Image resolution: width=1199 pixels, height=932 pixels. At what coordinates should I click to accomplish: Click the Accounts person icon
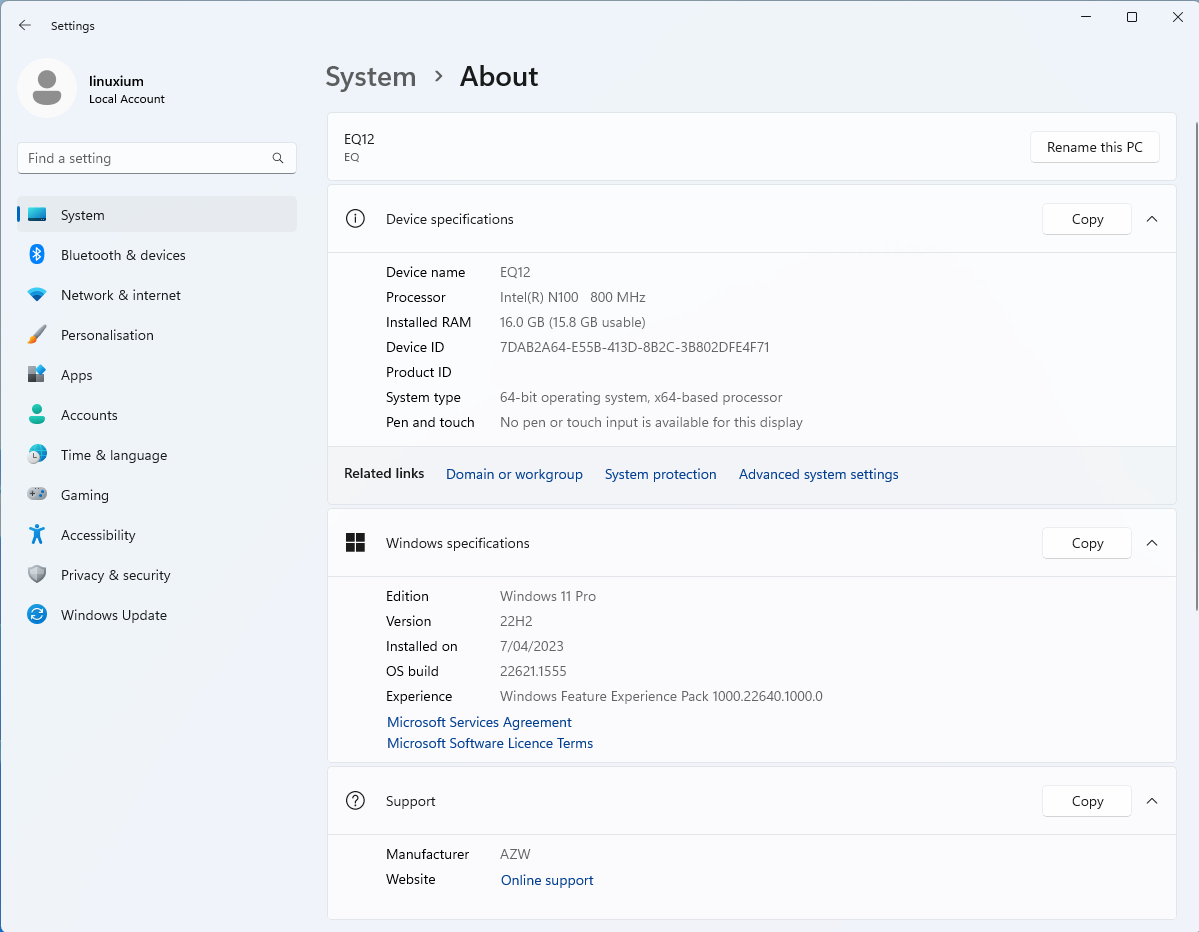(37, 414)
